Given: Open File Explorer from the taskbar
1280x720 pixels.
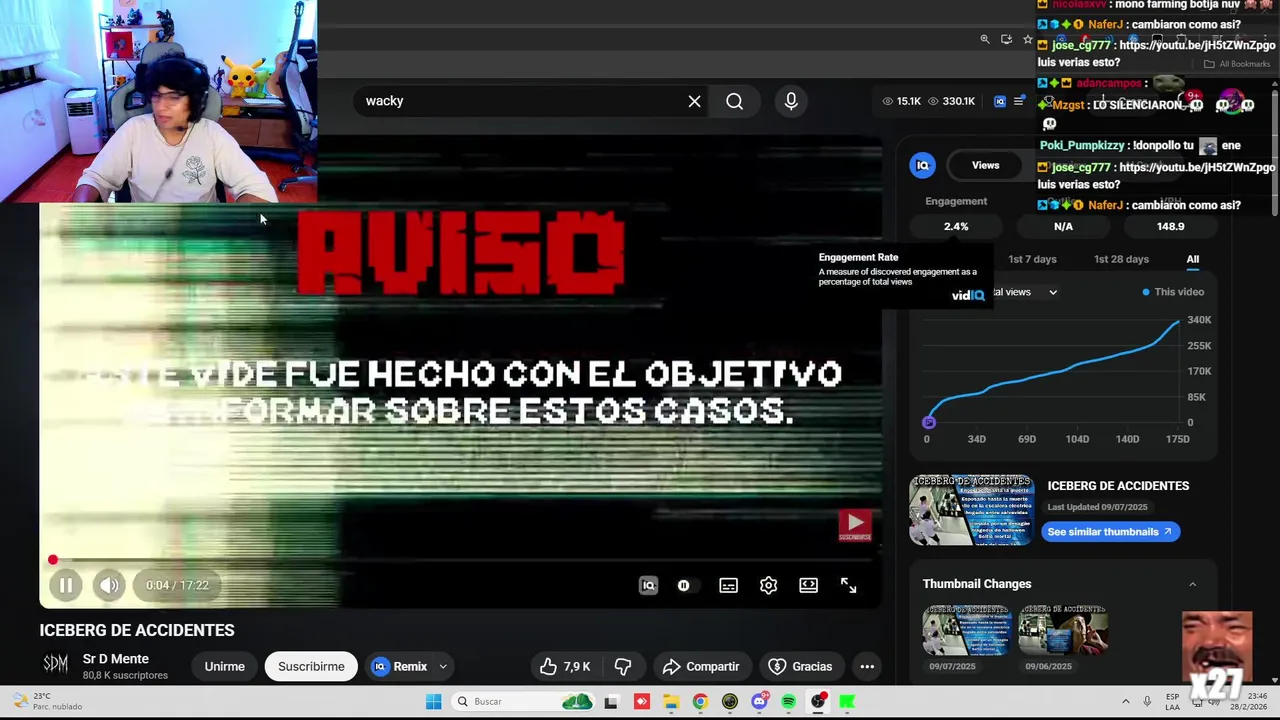Looking at the screenshot, I should click(670, 702).
